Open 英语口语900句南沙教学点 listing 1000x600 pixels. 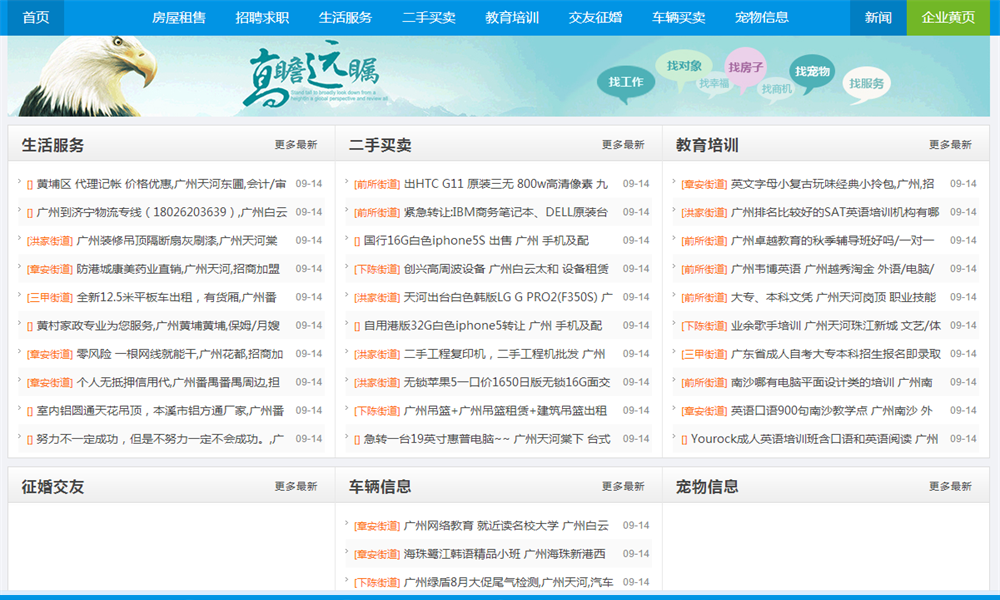[832, 411]
